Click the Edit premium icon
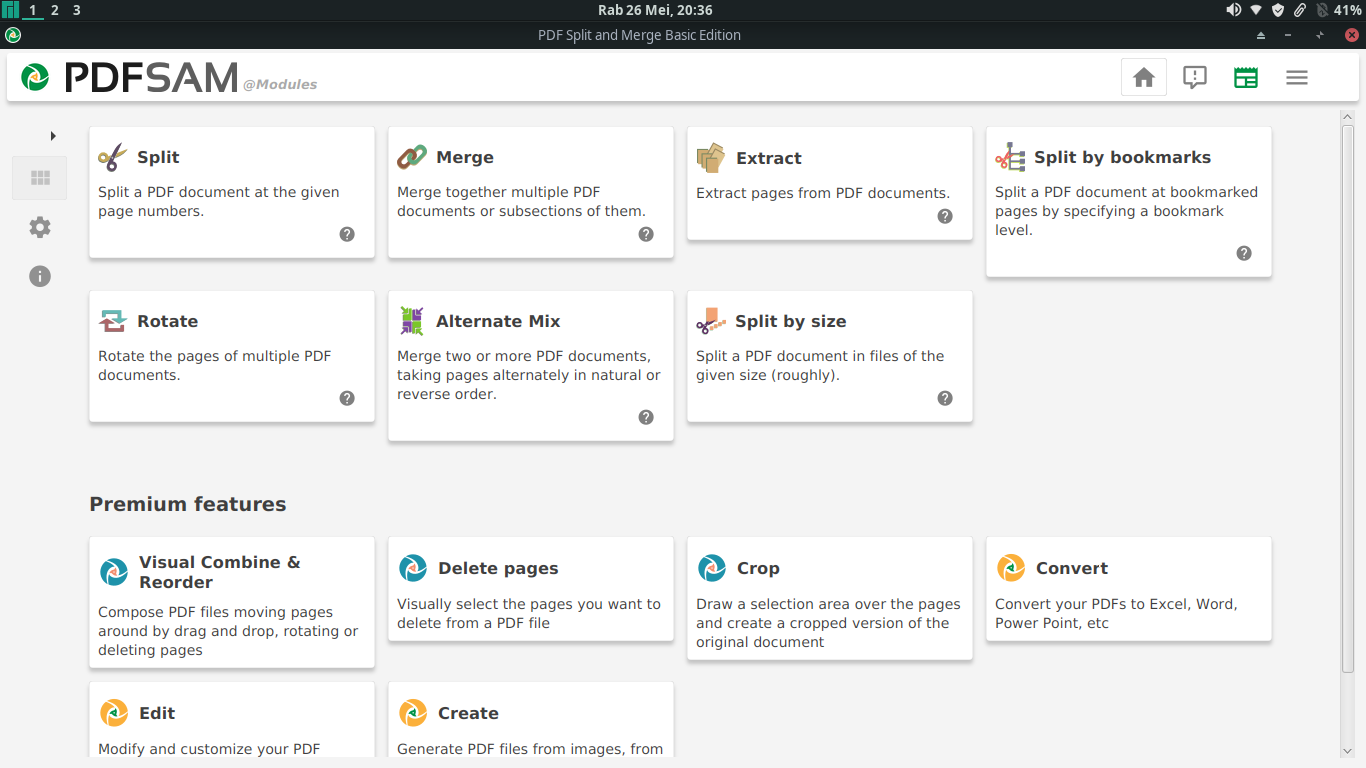1366x768 pixels. pyautogui.click(x=114, y=713)
